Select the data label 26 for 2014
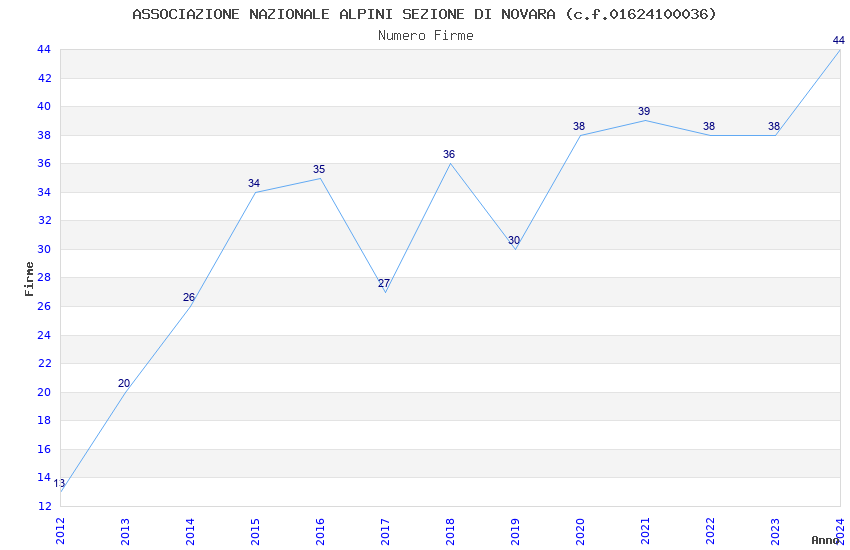Viewport: 850px width, 550px height. coord(189,297)
